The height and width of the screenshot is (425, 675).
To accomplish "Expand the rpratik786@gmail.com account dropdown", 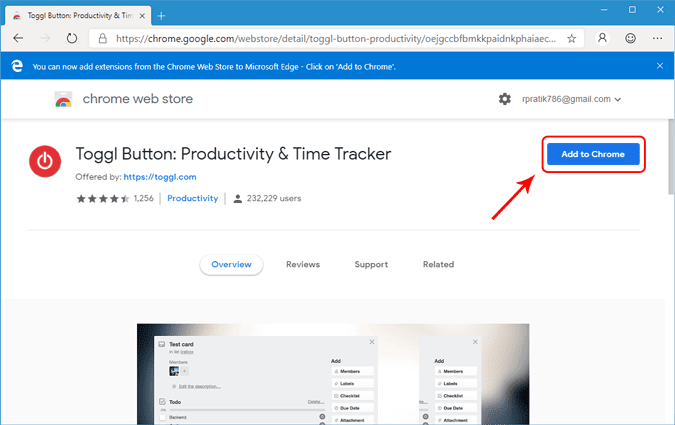I will click(572, 99).
